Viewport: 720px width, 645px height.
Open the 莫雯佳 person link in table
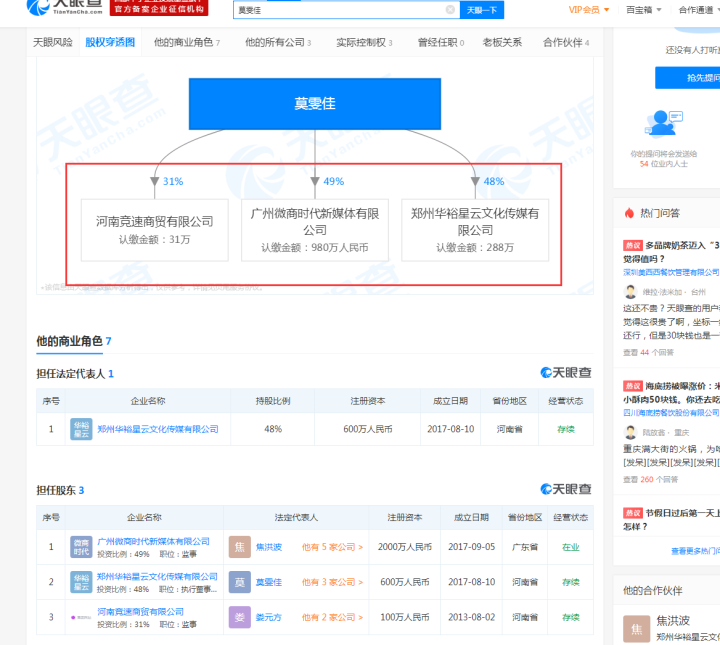click(269, 582)
